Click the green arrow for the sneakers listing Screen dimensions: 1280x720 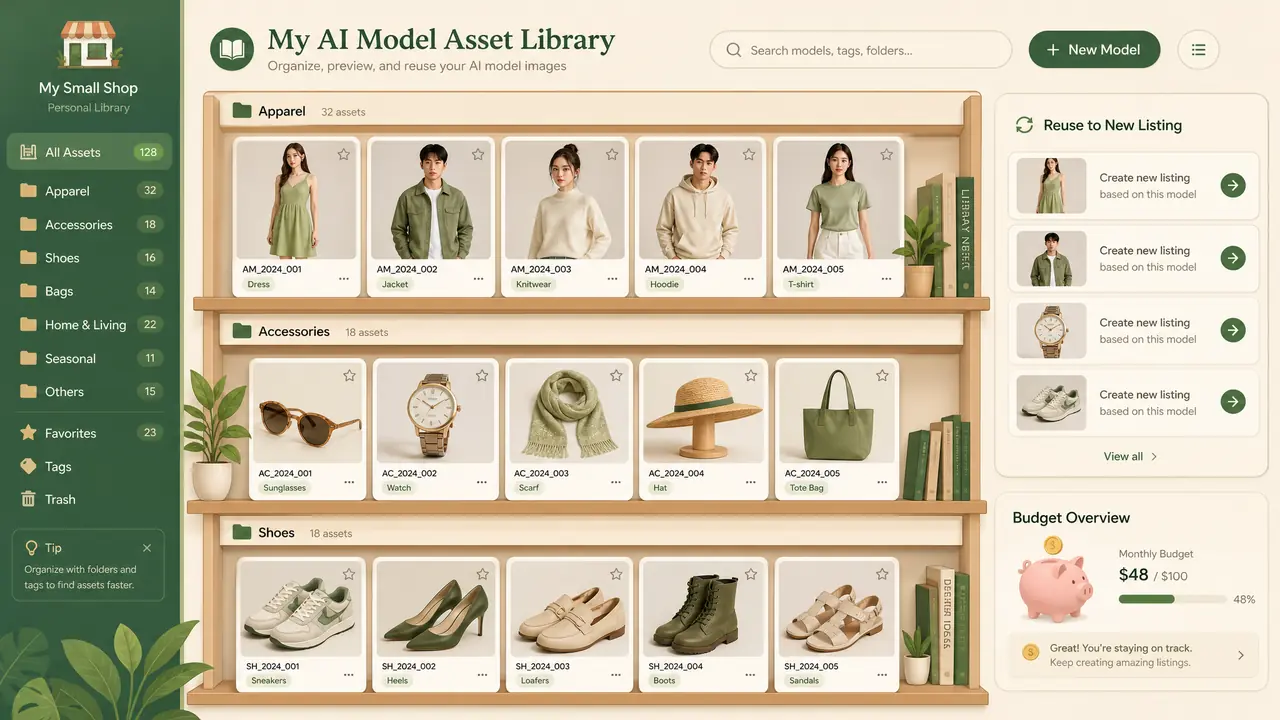pyautogui.click(x=1233, y=402)
